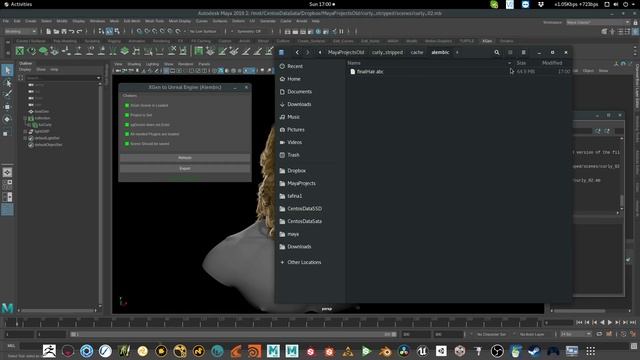640x360 pixels.
Task: Open outliner Display menu
Action: point(25,70)
